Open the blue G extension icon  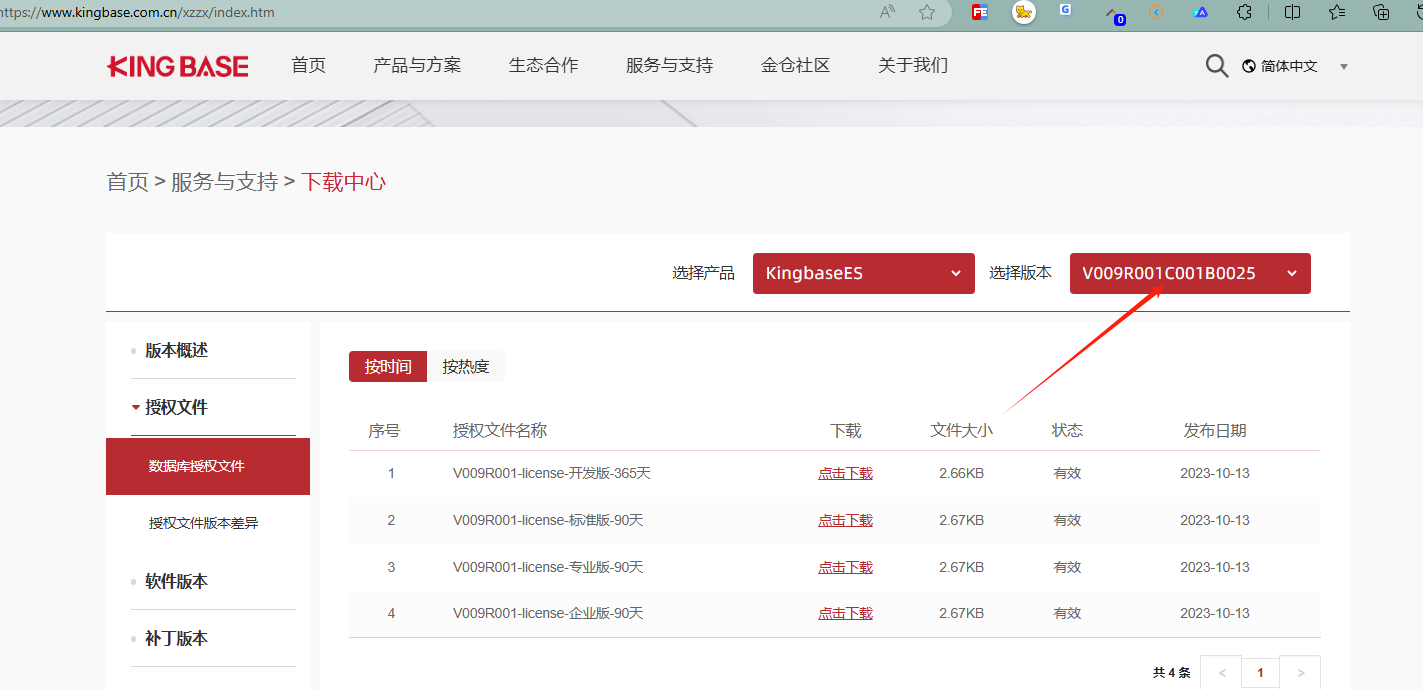tap(1065, 10)
